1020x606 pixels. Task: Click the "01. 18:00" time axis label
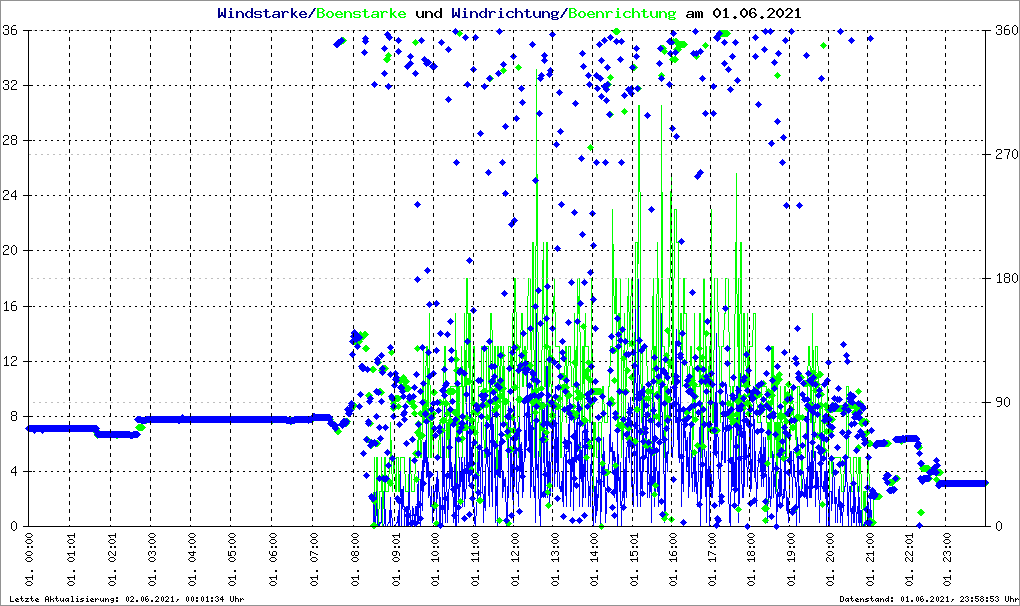click(752, 559)
